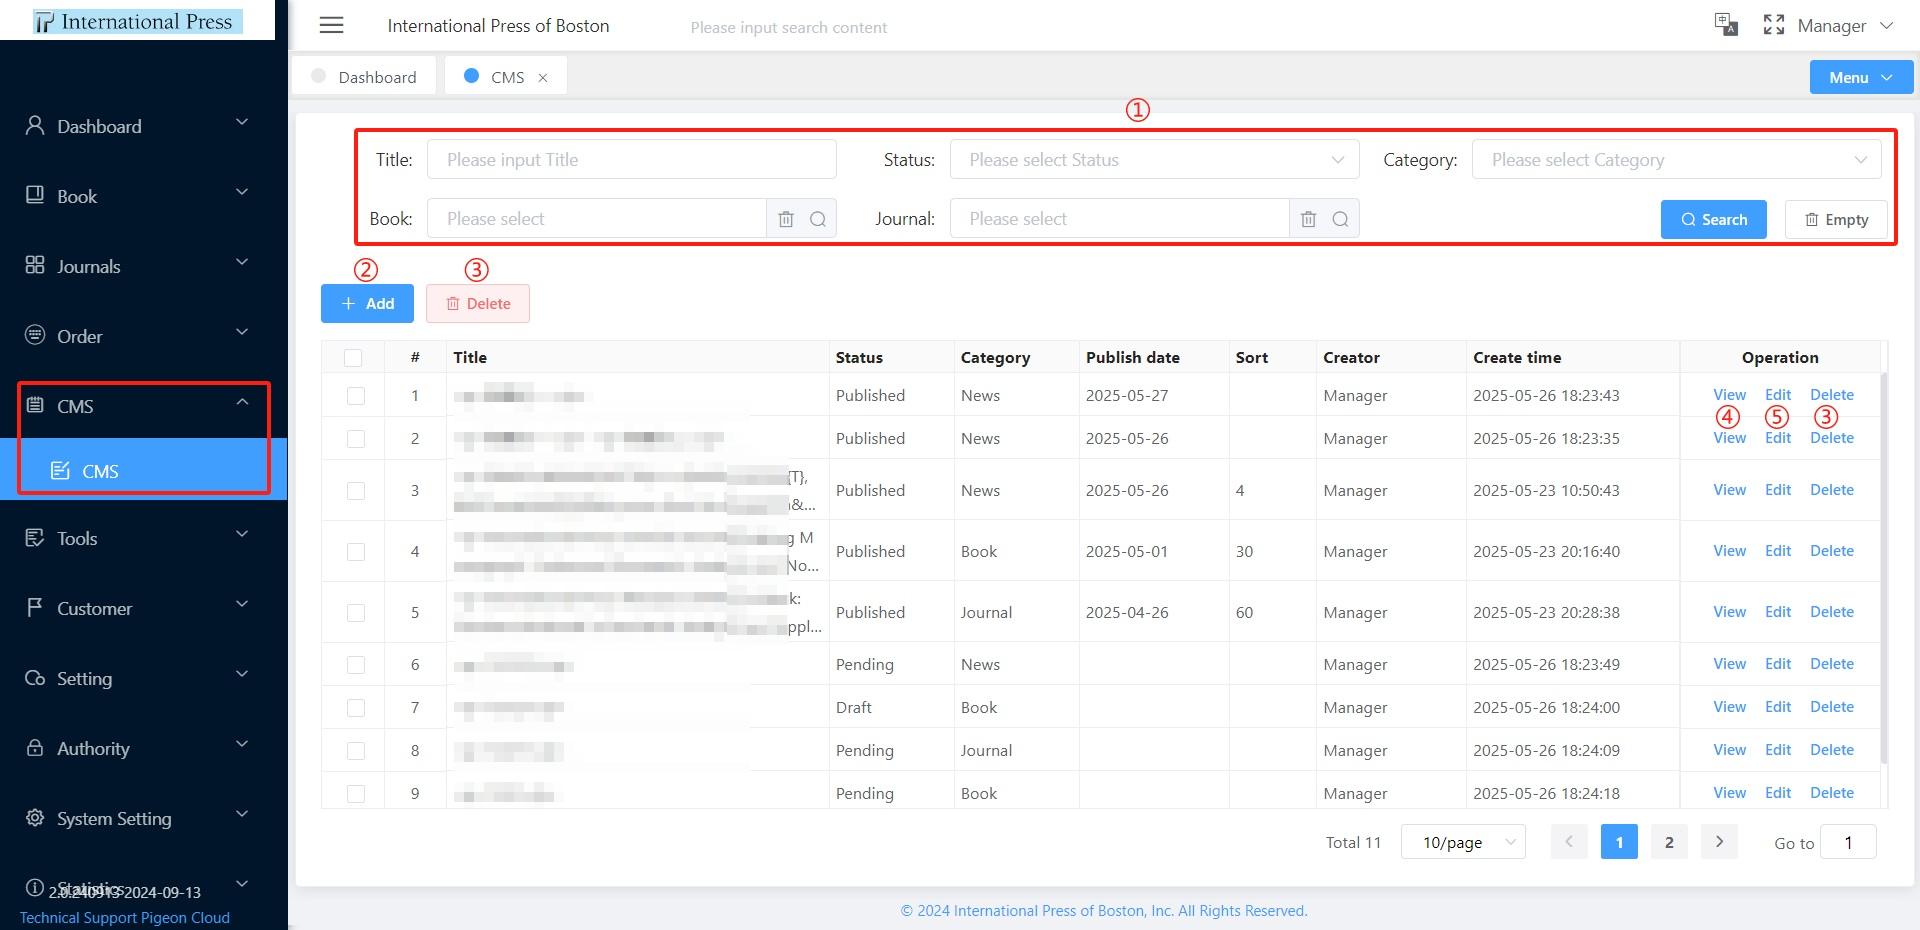Screen dimensions: 1920x930
Task: Check the checkbox for row 4
Action: [356, 552]
